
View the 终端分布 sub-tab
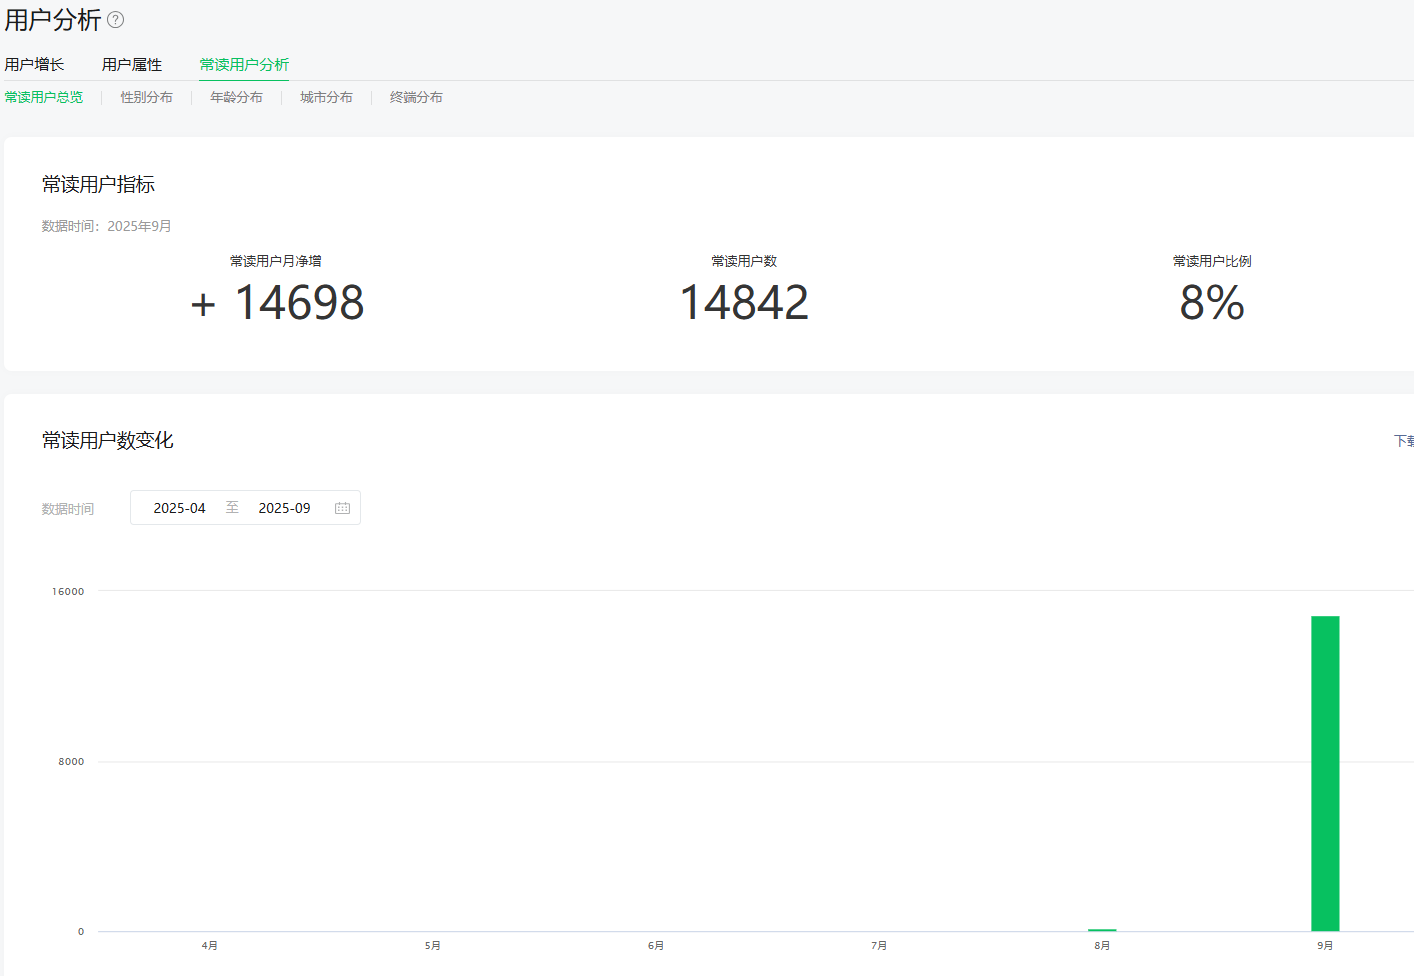(x=416, y=97)
